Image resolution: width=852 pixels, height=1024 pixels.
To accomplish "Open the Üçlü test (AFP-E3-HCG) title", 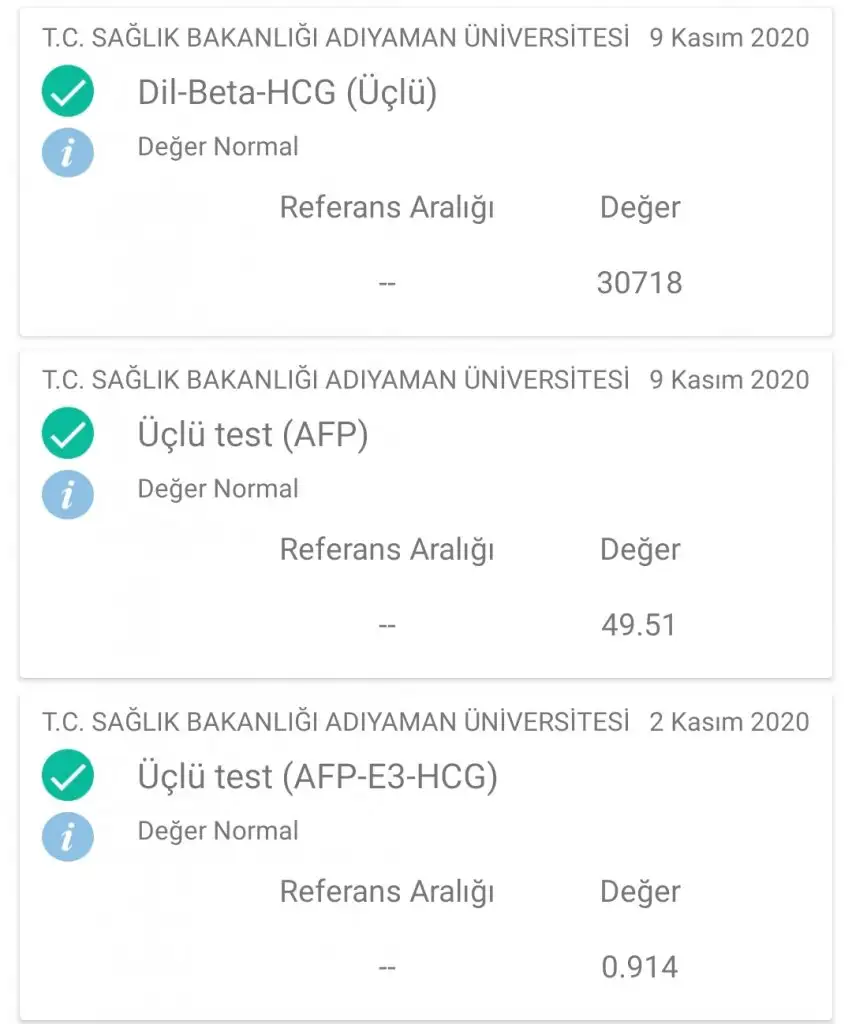I will point(317,777).
